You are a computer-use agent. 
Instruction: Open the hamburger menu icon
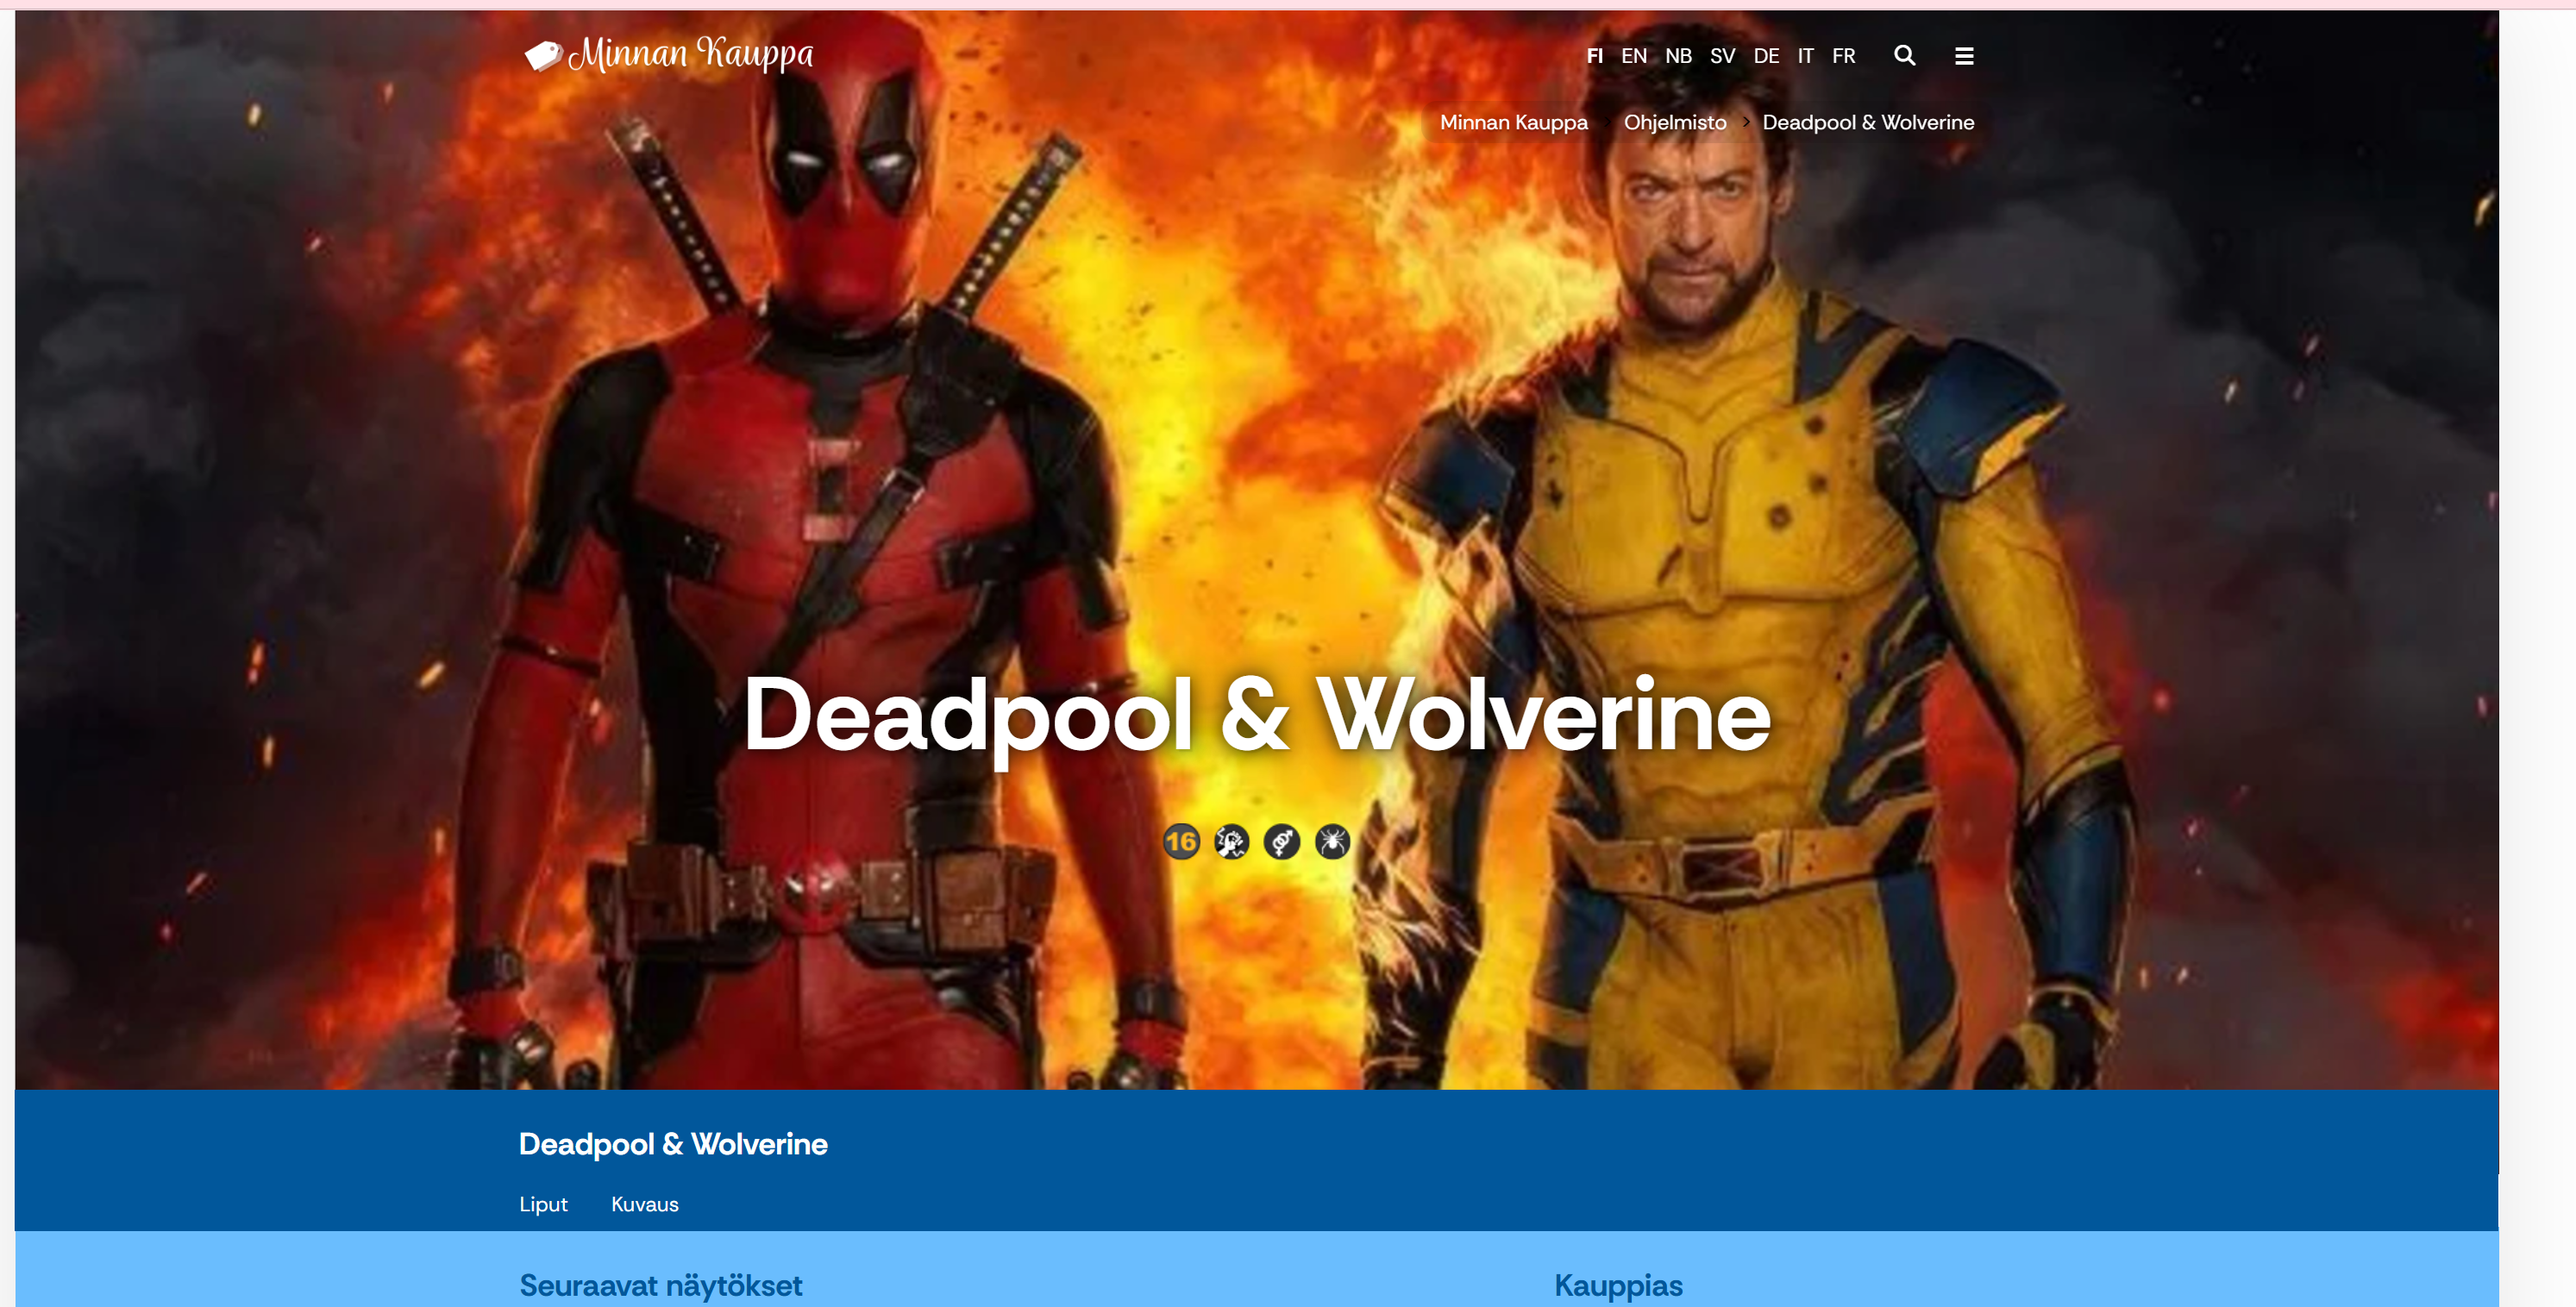tap(1964, 56)
